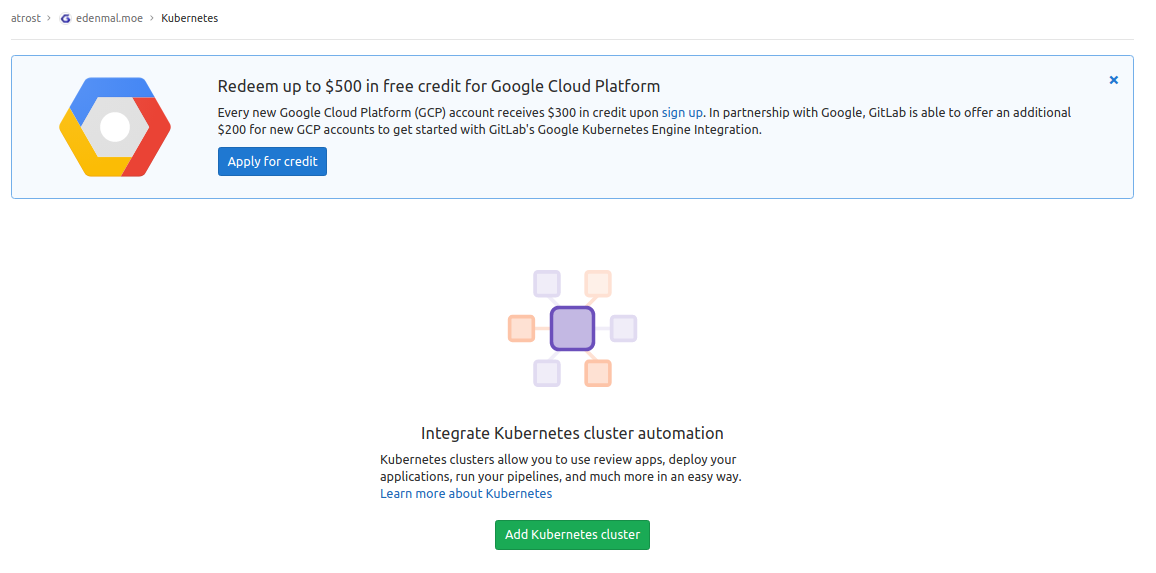Image resolution: width=1156 pixels, height=573 pixels.
Task: Open the Learn more about Kubernetes link
Action: 466,494
